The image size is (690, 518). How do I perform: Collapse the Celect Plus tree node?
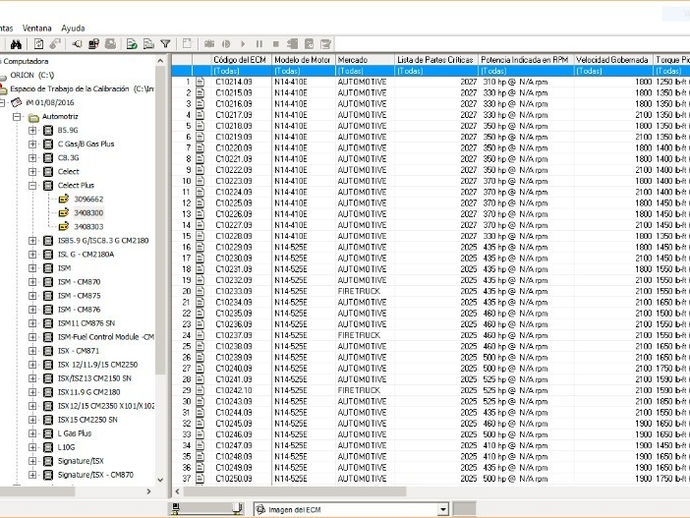point(32,186)
